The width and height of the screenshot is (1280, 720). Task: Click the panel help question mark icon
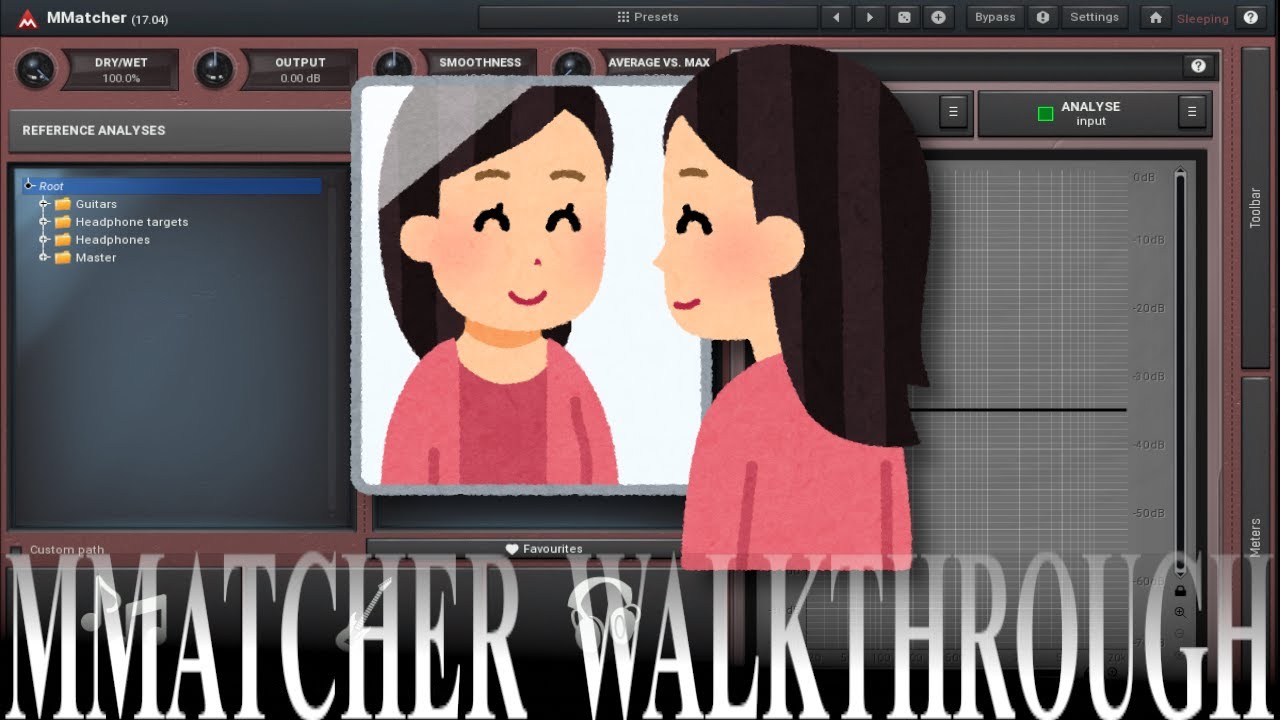1198,66
